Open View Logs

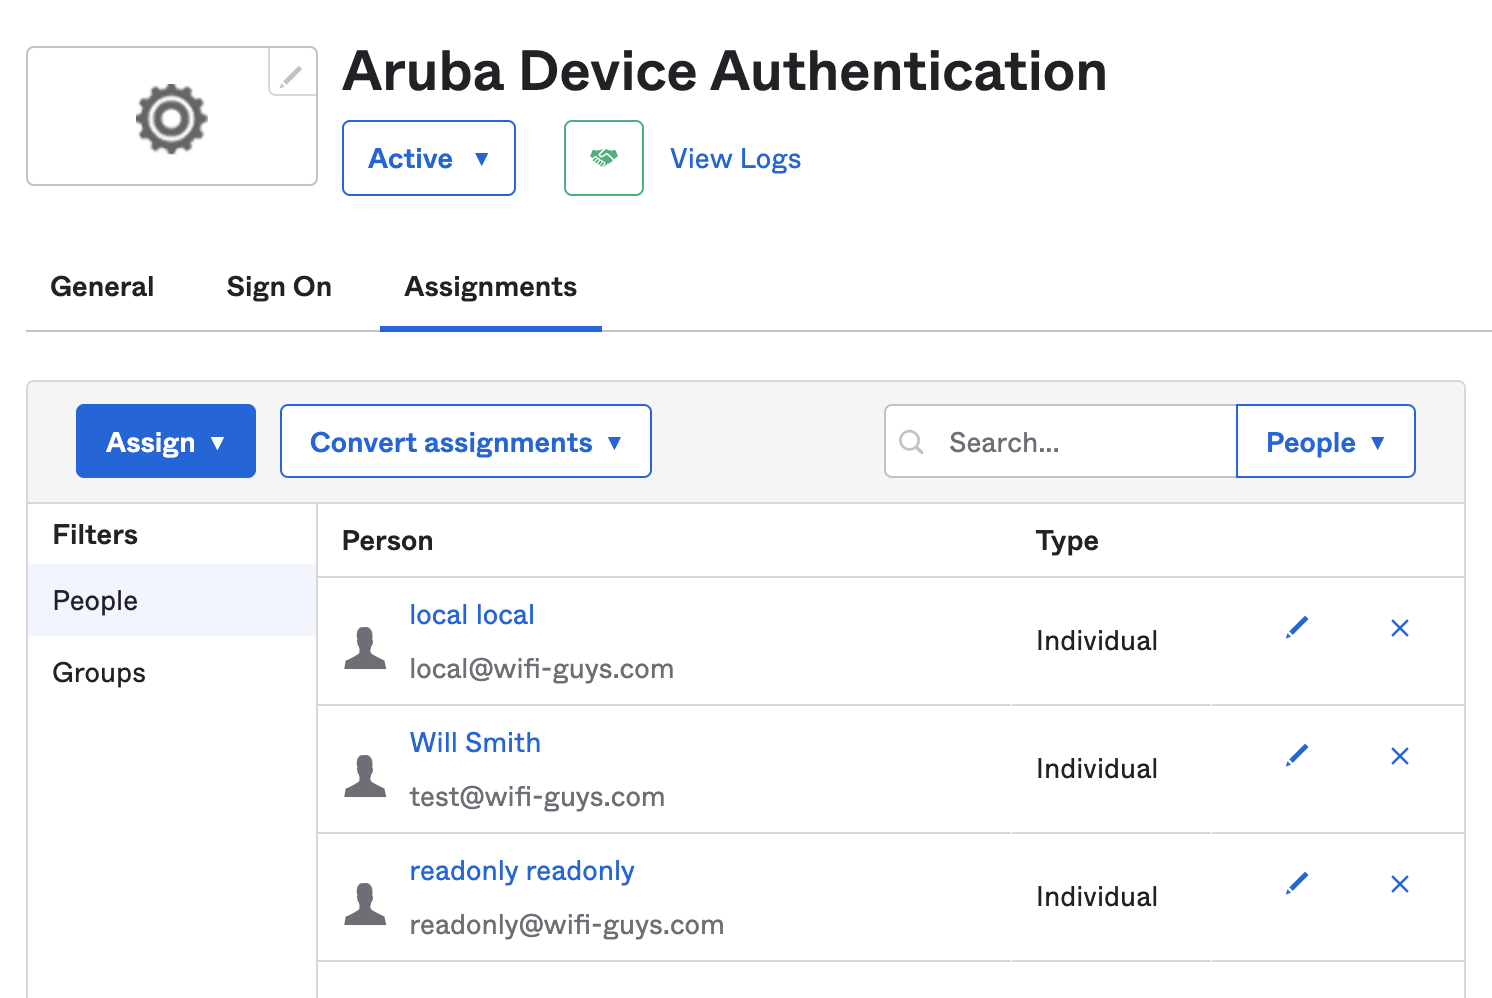point(735,158)
